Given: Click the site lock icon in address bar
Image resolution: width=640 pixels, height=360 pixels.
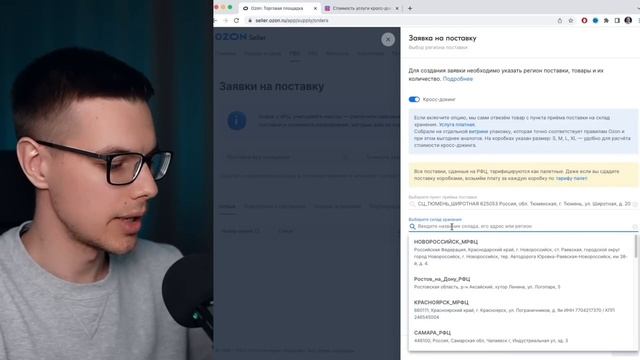Looking at the screenshot, I should click(x=250, y=20).
